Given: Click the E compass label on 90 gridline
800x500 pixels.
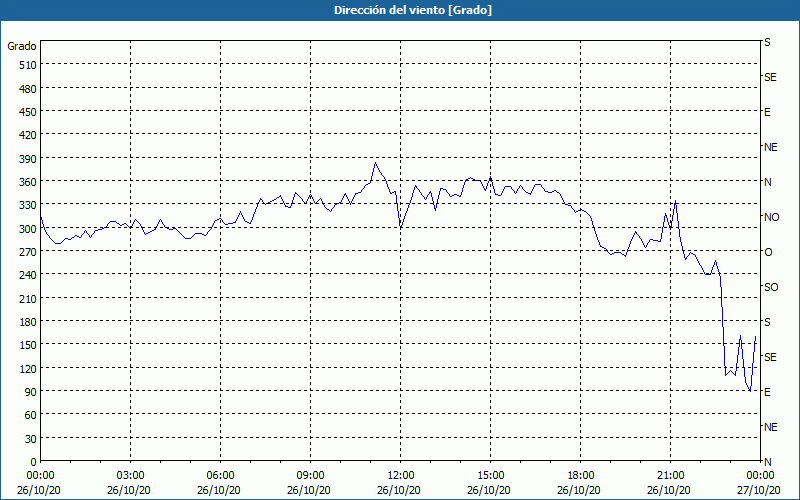Looking at the screenshot, I should point(767,392).
